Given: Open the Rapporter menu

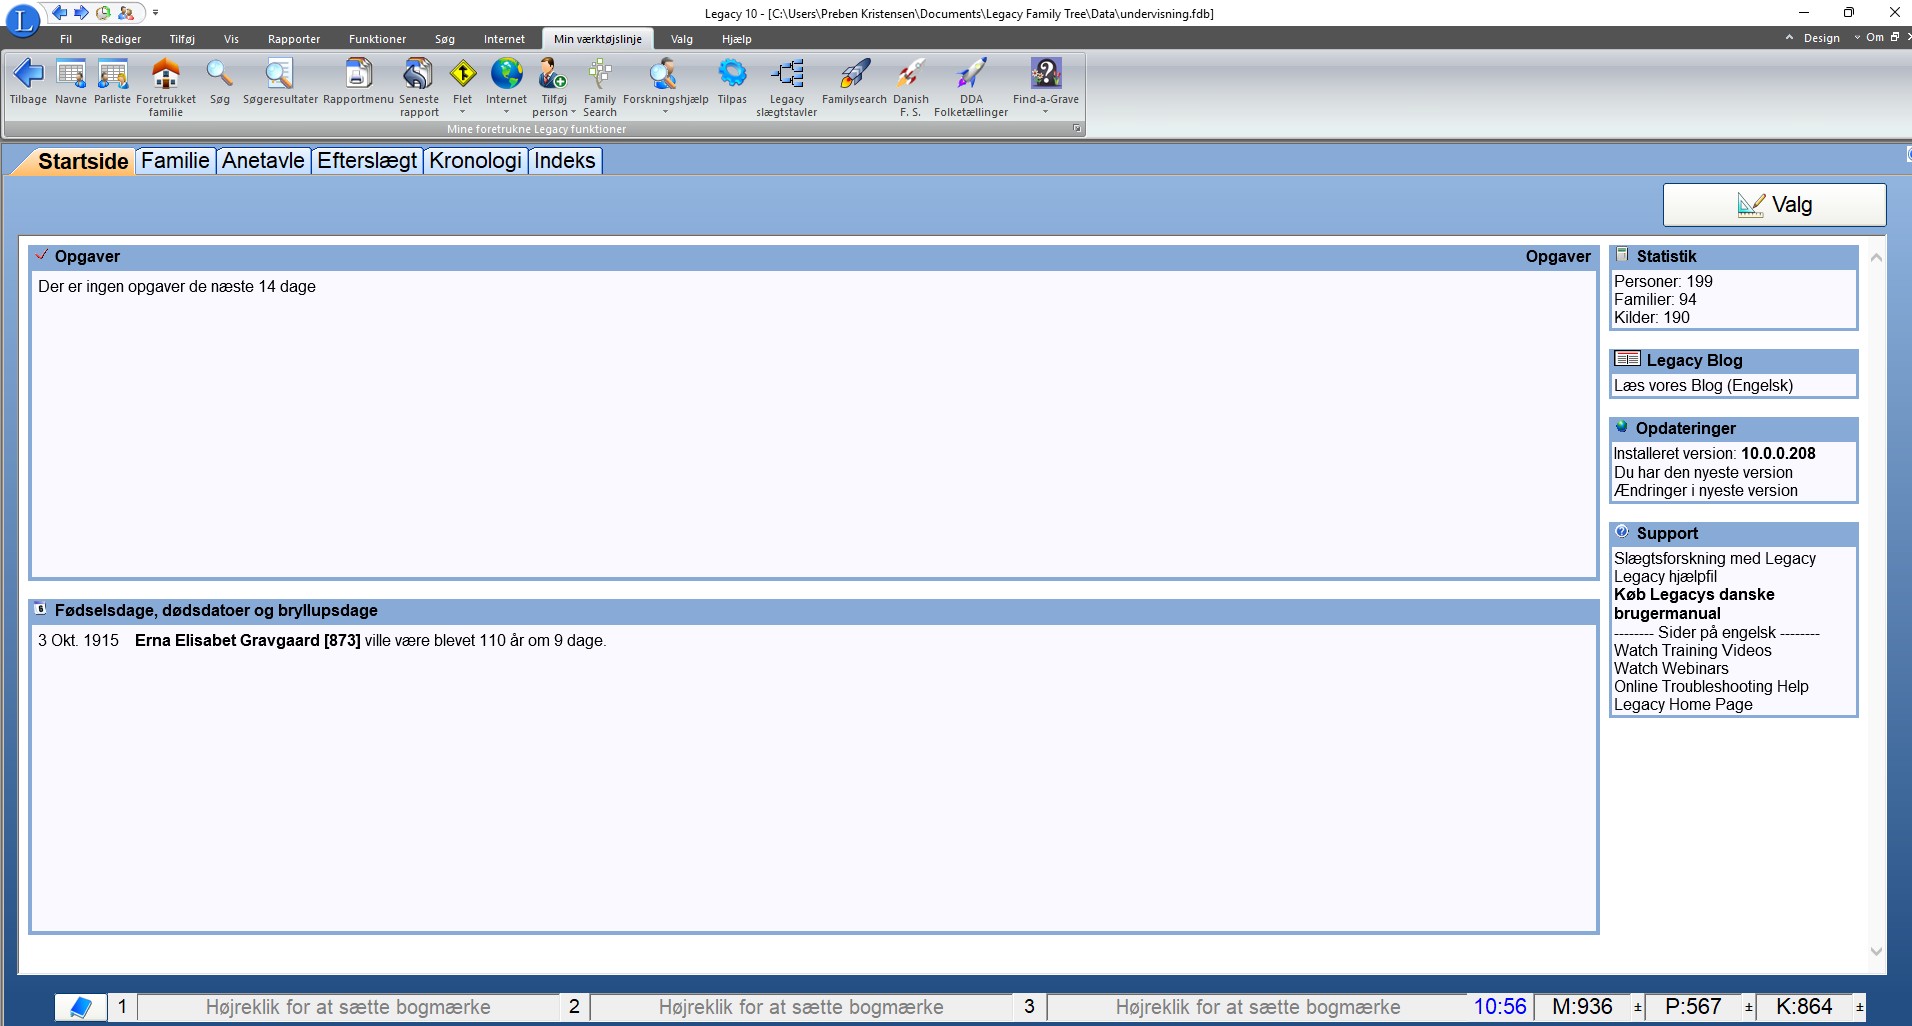Looking at the screenshot, I should 293,39.
